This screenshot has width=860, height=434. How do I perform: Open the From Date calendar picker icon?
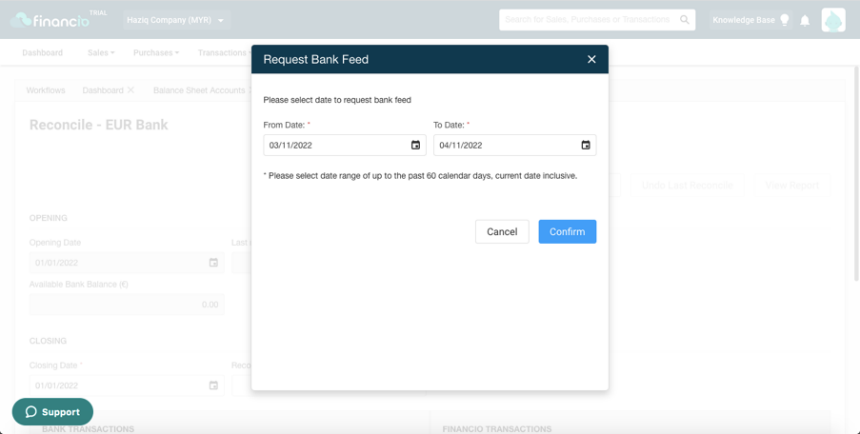(x=416, y=145)
